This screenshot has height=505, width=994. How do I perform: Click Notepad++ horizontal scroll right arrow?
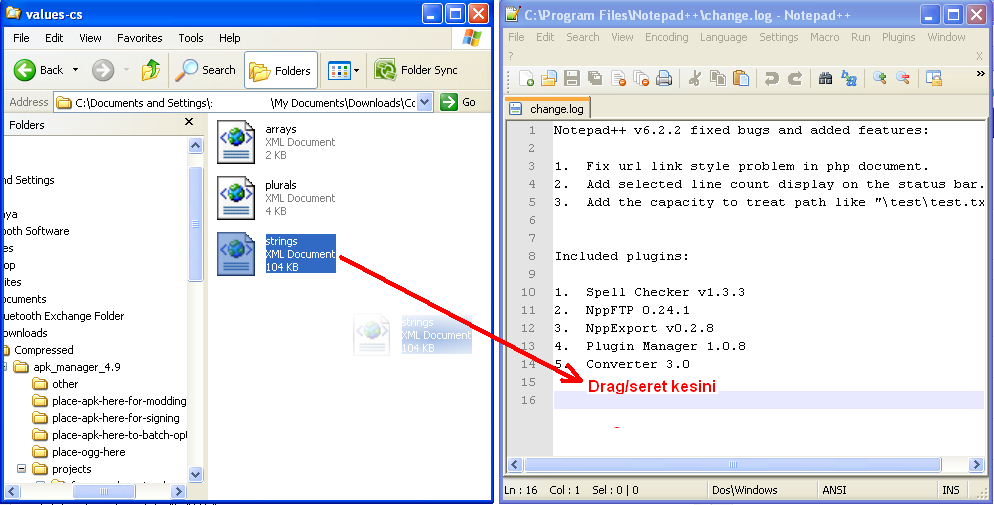tap(977, 464)
